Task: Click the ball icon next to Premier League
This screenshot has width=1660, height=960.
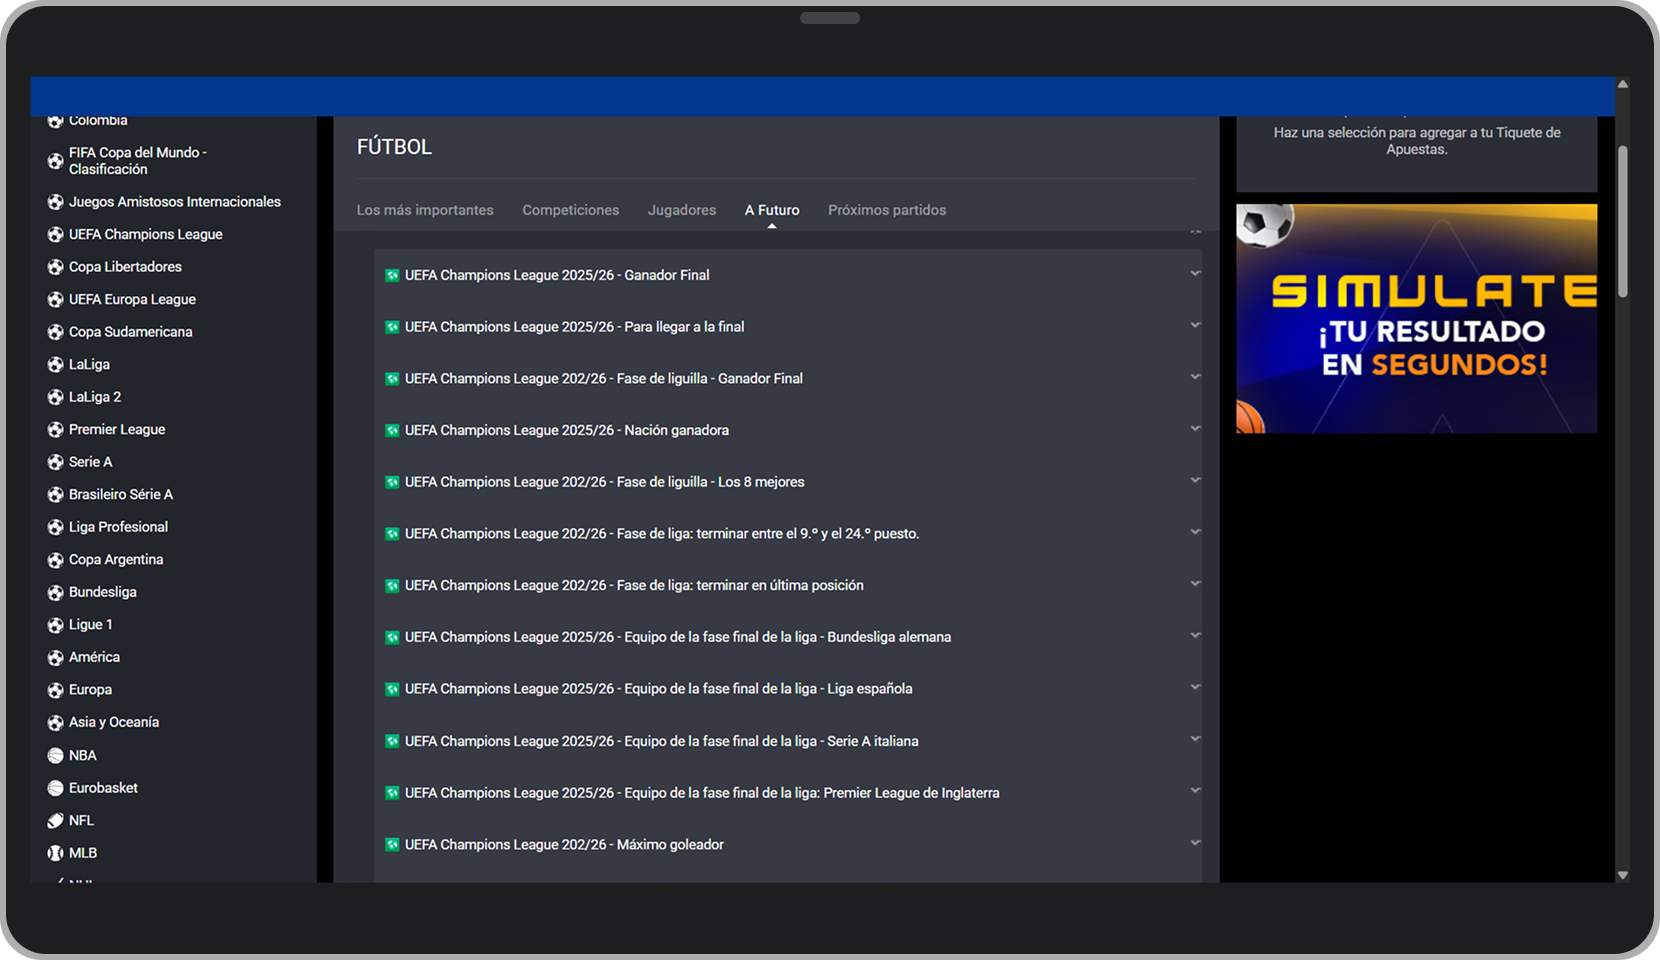Action: point(55,430)
